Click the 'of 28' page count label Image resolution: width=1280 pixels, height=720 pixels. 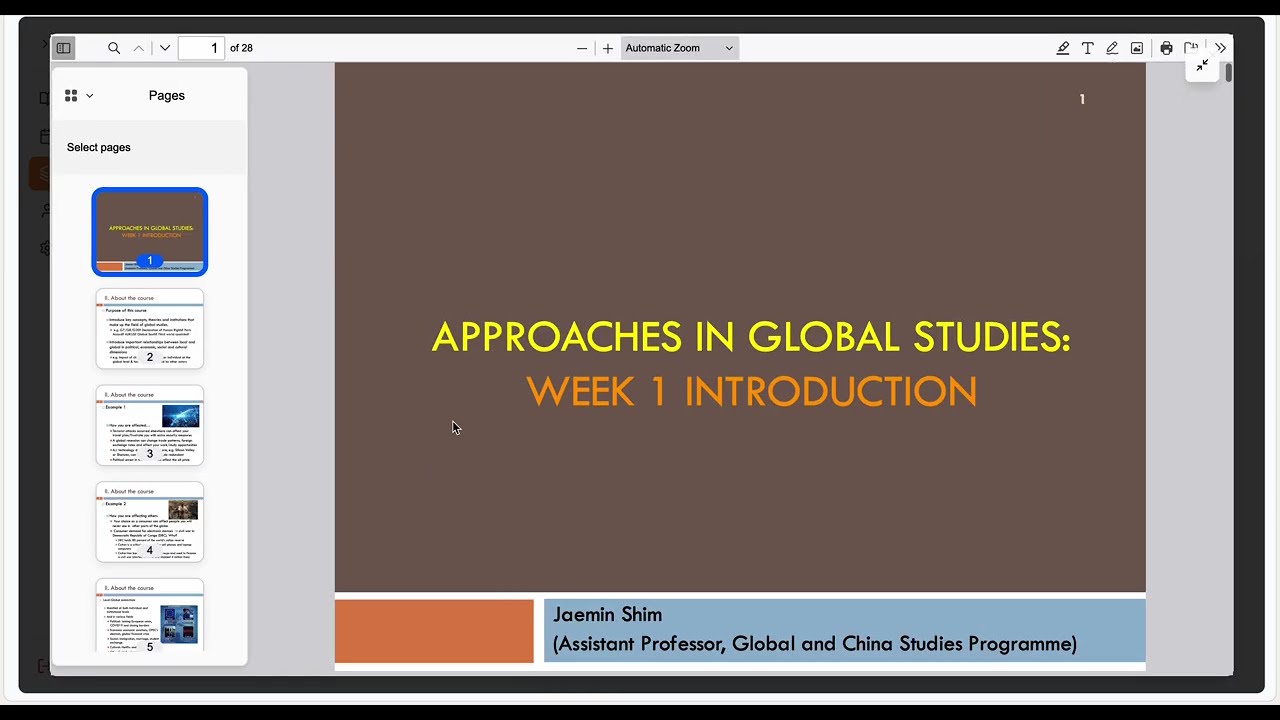point(241,48)
